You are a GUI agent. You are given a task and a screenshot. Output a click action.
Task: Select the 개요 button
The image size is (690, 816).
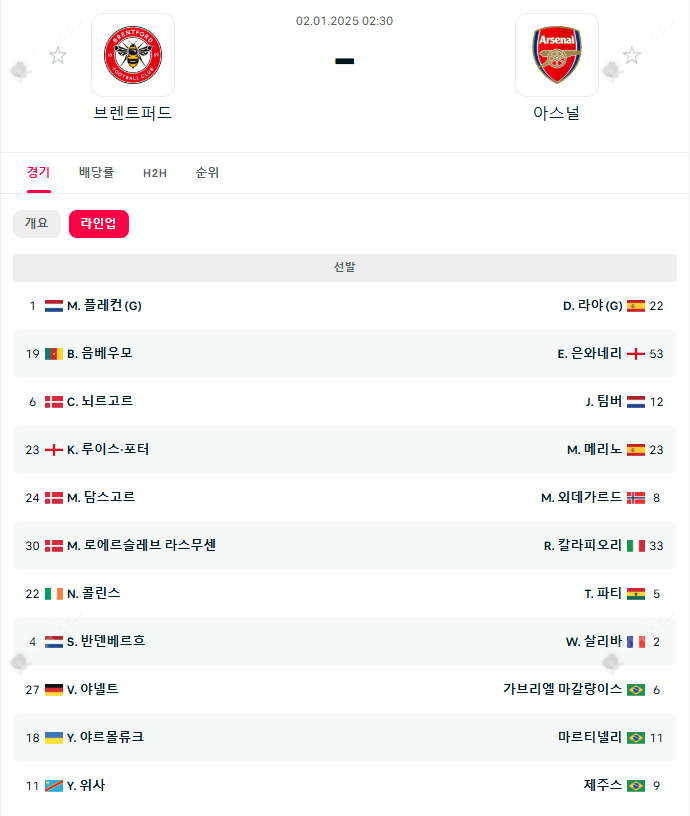37,224
